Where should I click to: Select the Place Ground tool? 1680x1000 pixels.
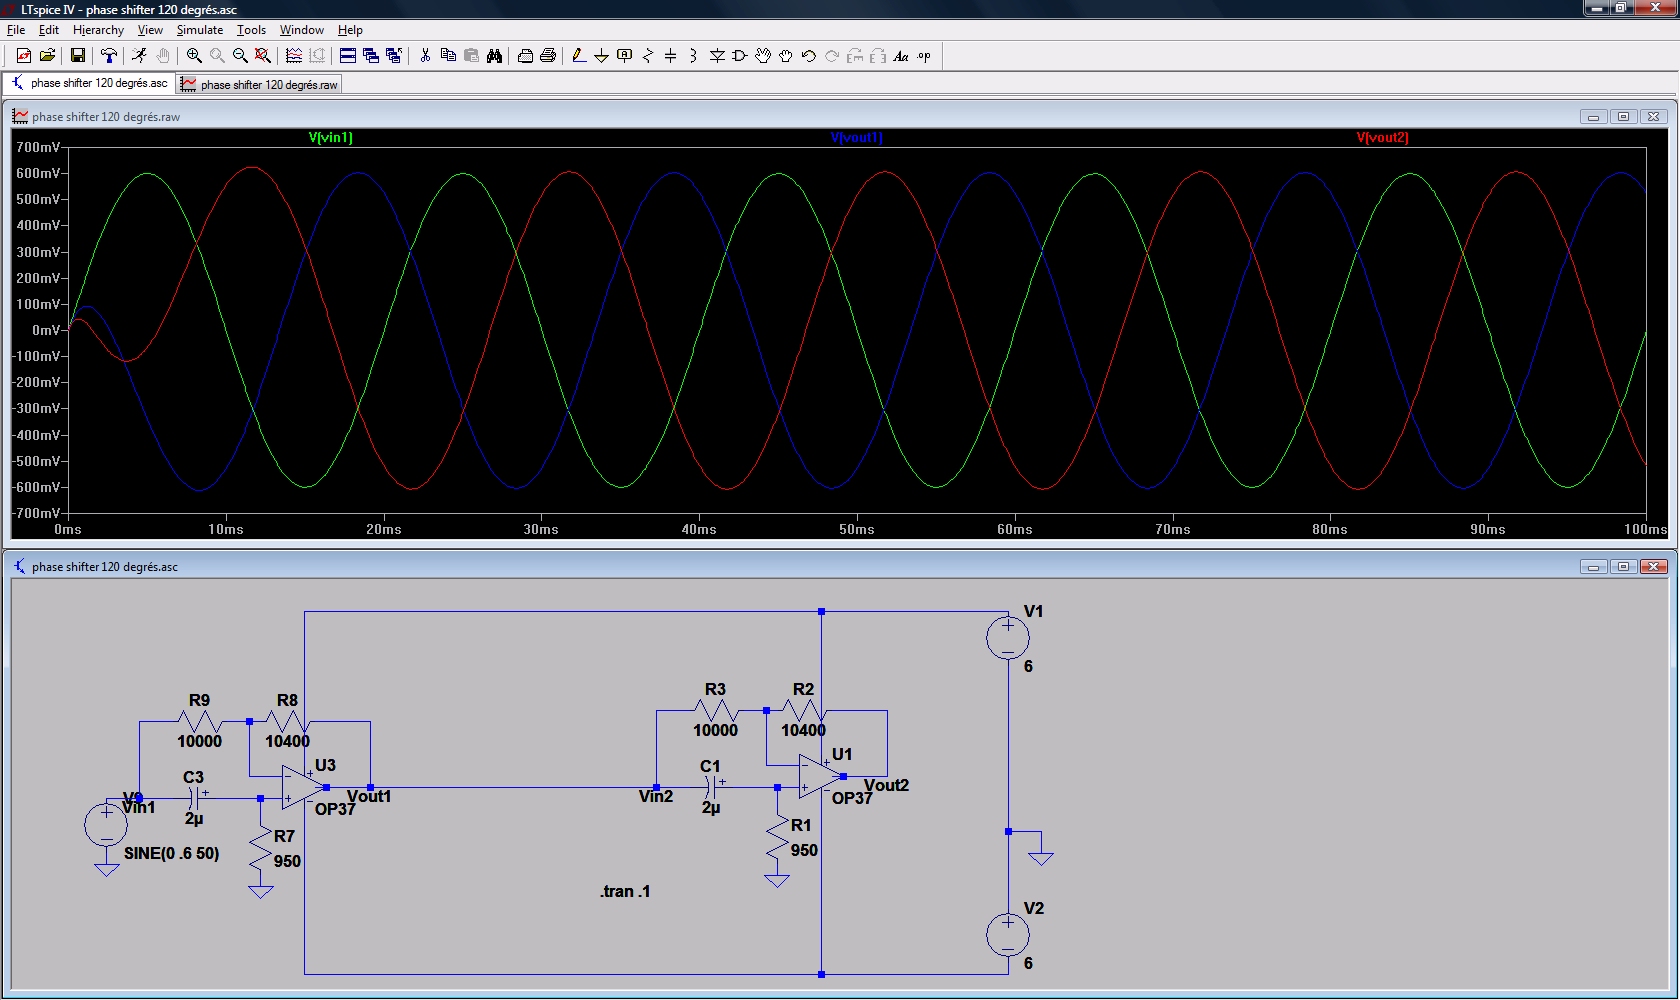coord(601,56)
